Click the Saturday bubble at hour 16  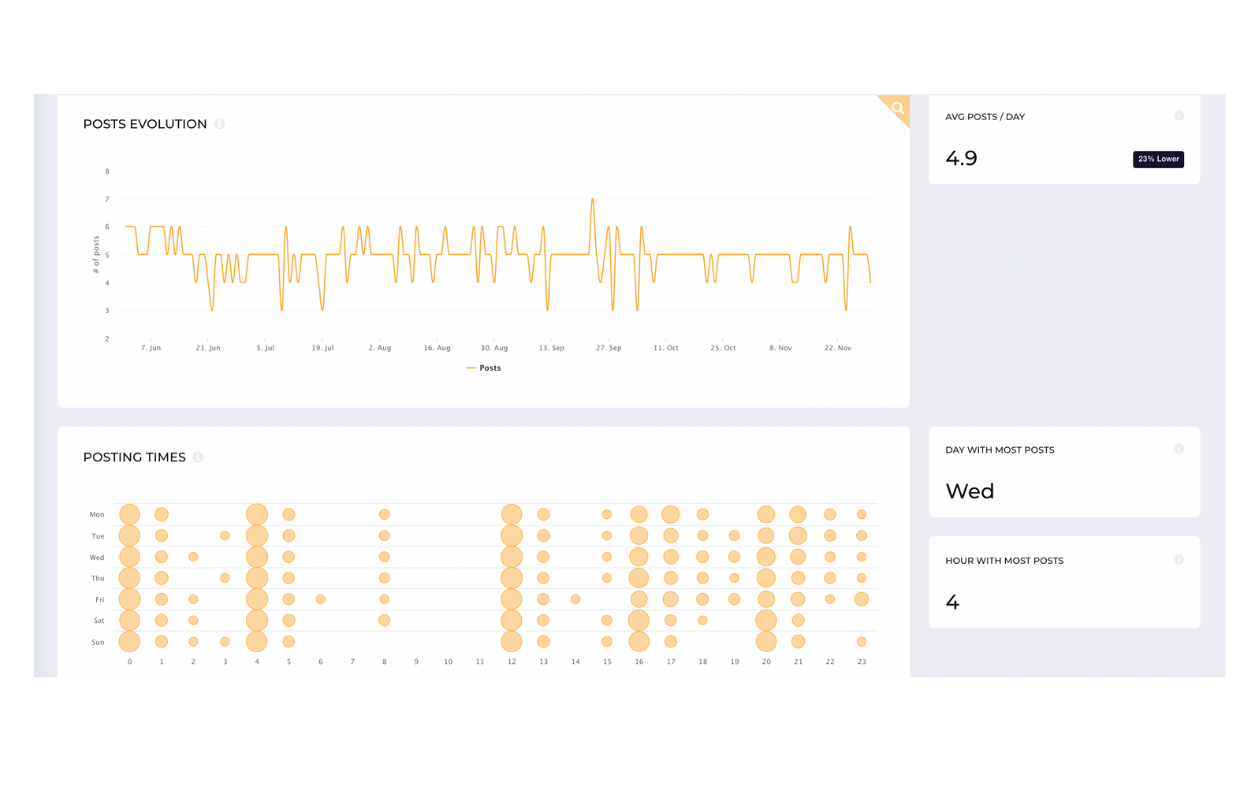pos(639,620)
